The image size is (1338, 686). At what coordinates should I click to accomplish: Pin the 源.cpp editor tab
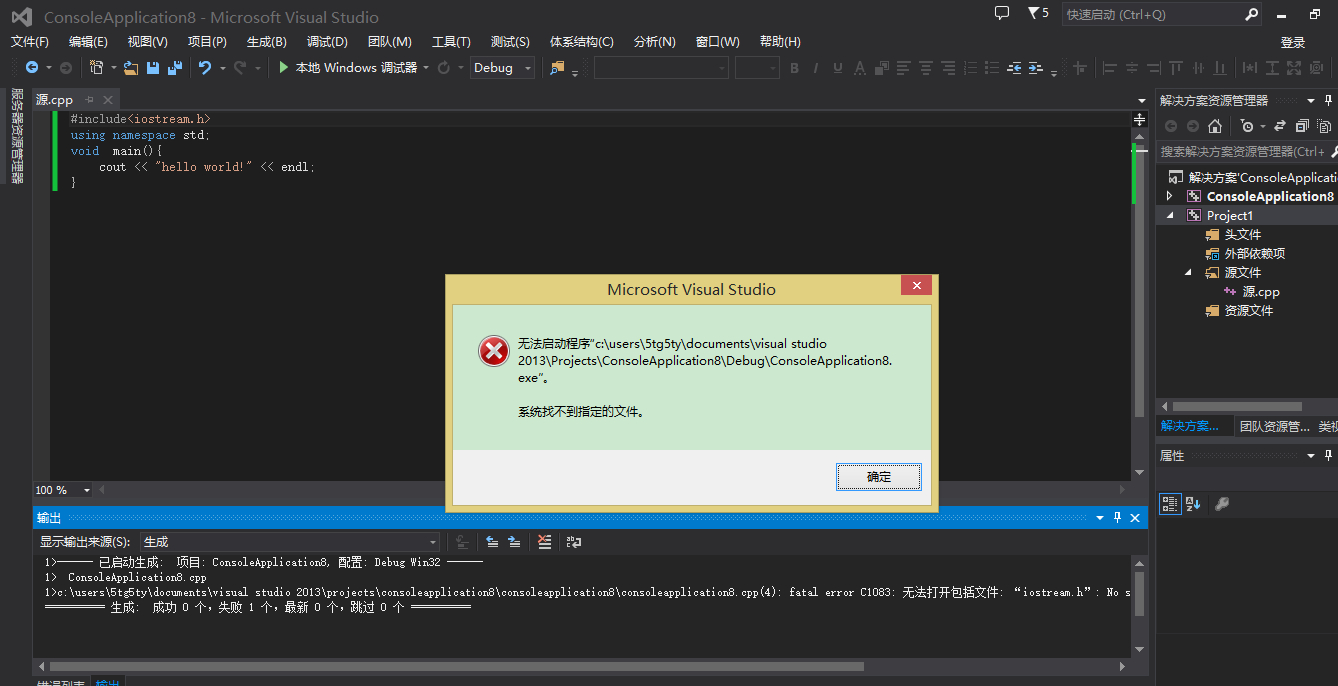coord(90,100)
